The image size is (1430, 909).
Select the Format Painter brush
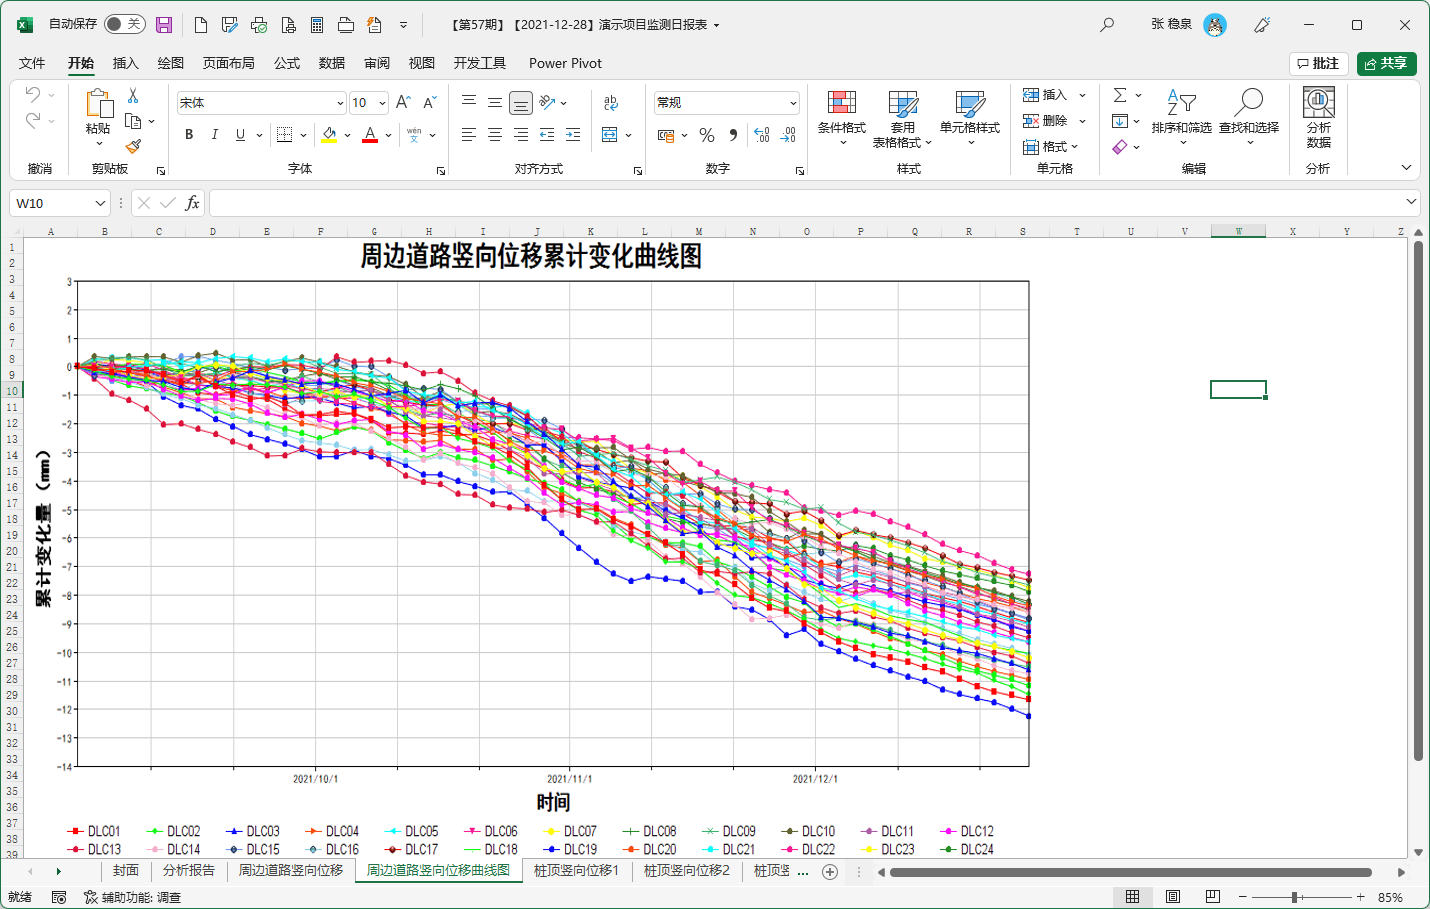133,146
